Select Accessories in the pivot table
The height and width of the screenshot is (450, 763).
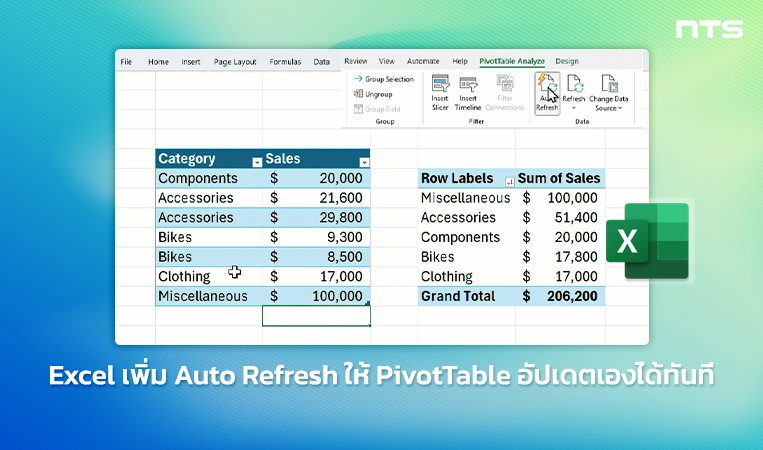pyautogui.click(x=466, y=217)
